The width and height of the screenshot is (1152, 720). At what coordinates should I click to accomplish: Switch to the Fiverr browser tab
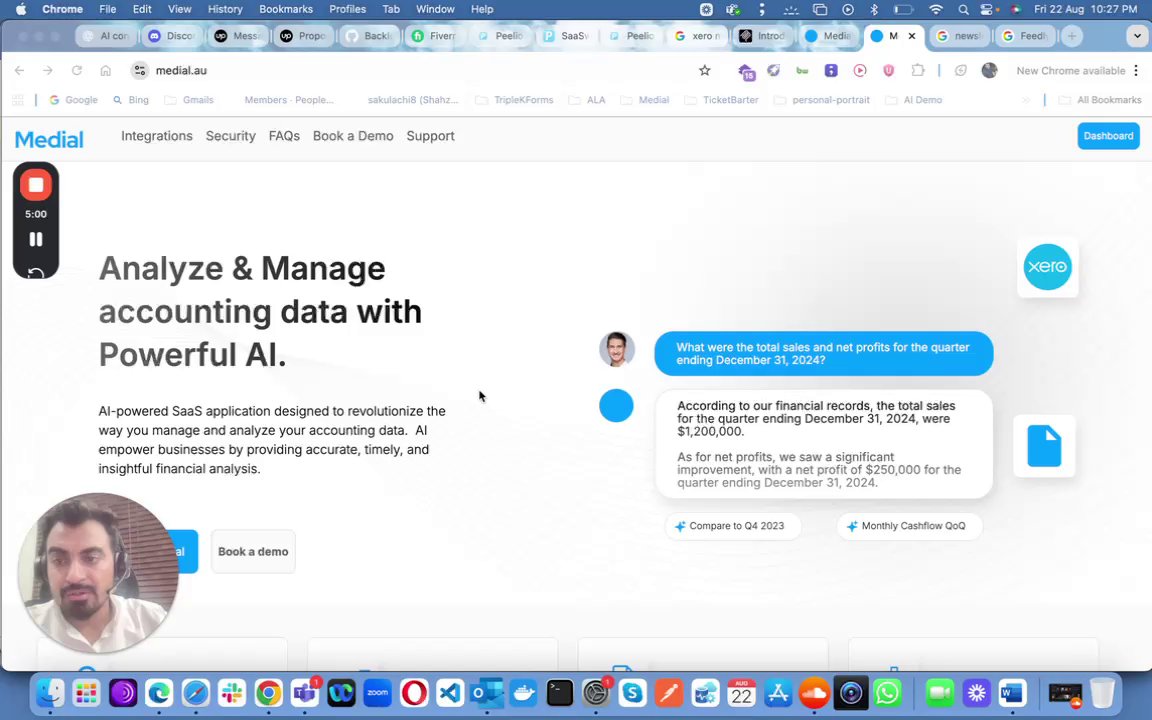click(x=435, y=36)
